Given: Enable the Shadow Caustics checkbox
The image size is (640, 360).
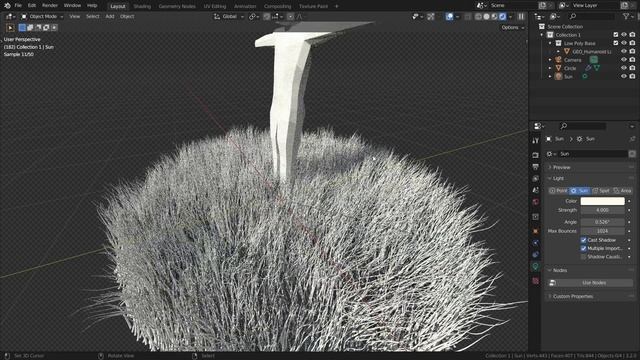Looking at the screenshot, I should [x=583, y=257].
